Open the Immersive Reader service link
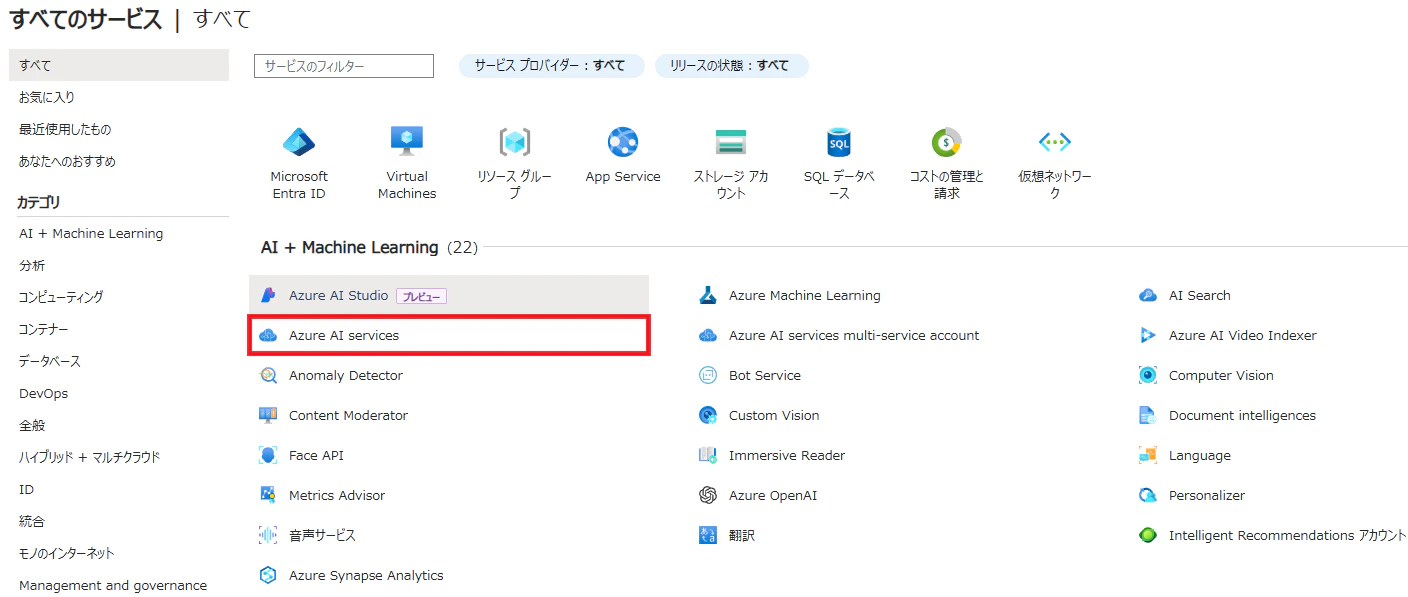Screen dimensions: 1408x597 [x=787, y=455]
